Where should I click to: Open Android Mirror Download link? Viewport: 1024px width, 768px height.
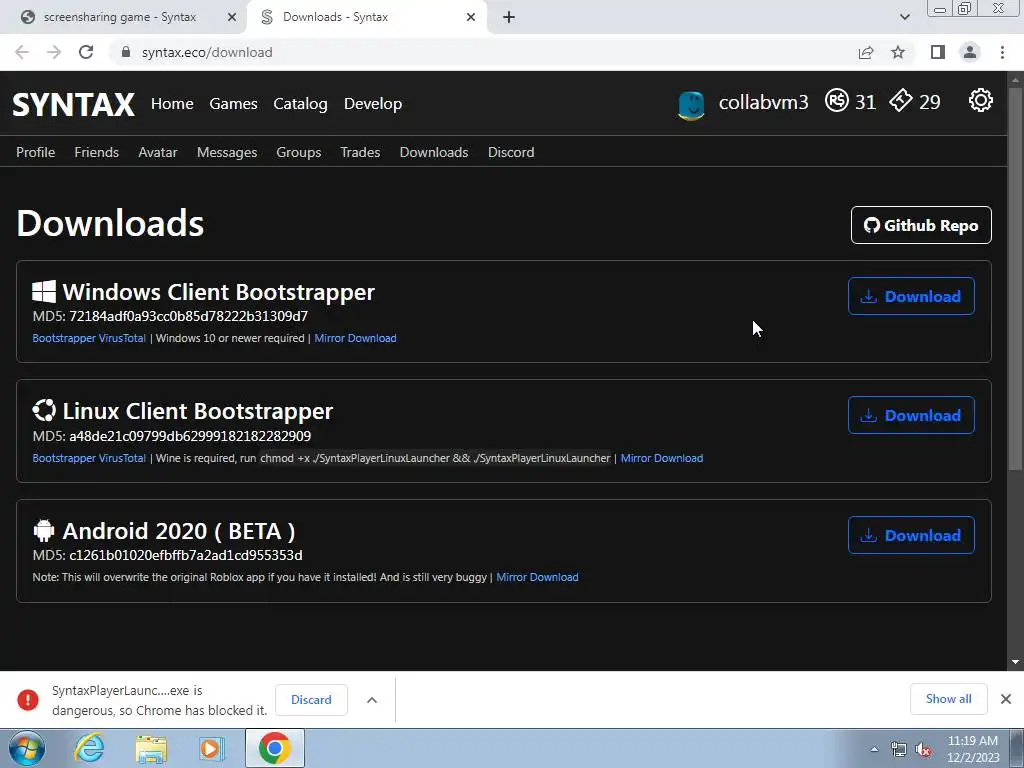click(x=537, y=577)
